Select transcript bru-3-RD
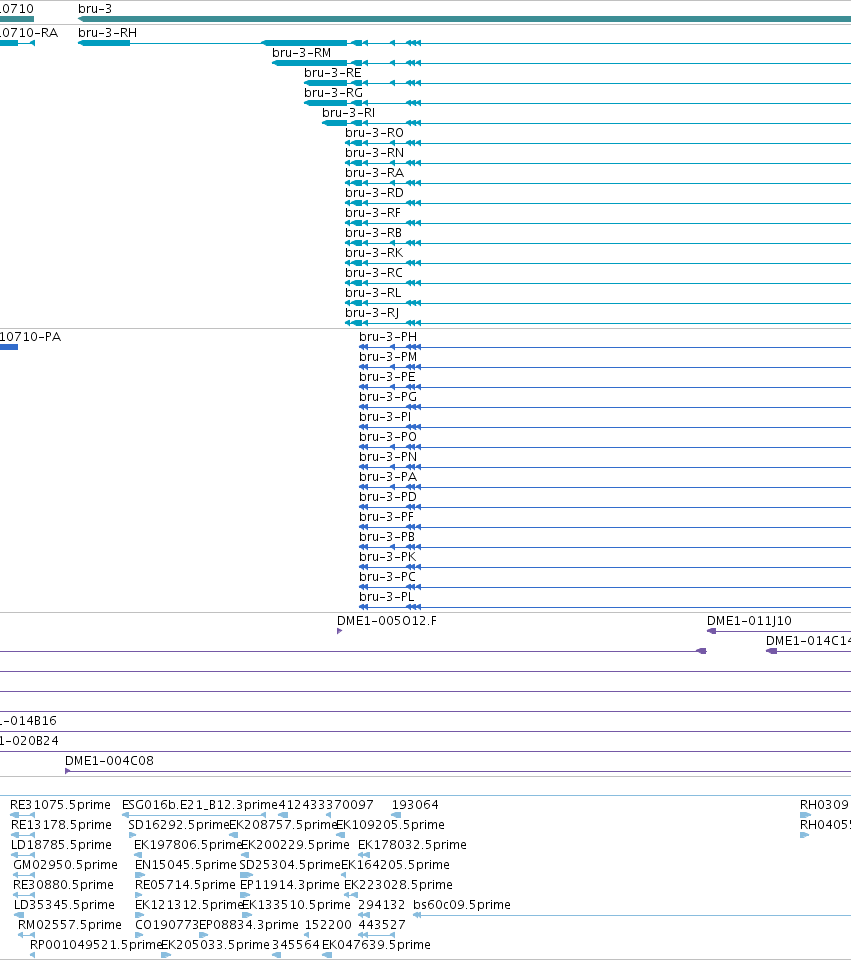The width and height of the screenshot is (851, 960). click(x=375, y=193)
